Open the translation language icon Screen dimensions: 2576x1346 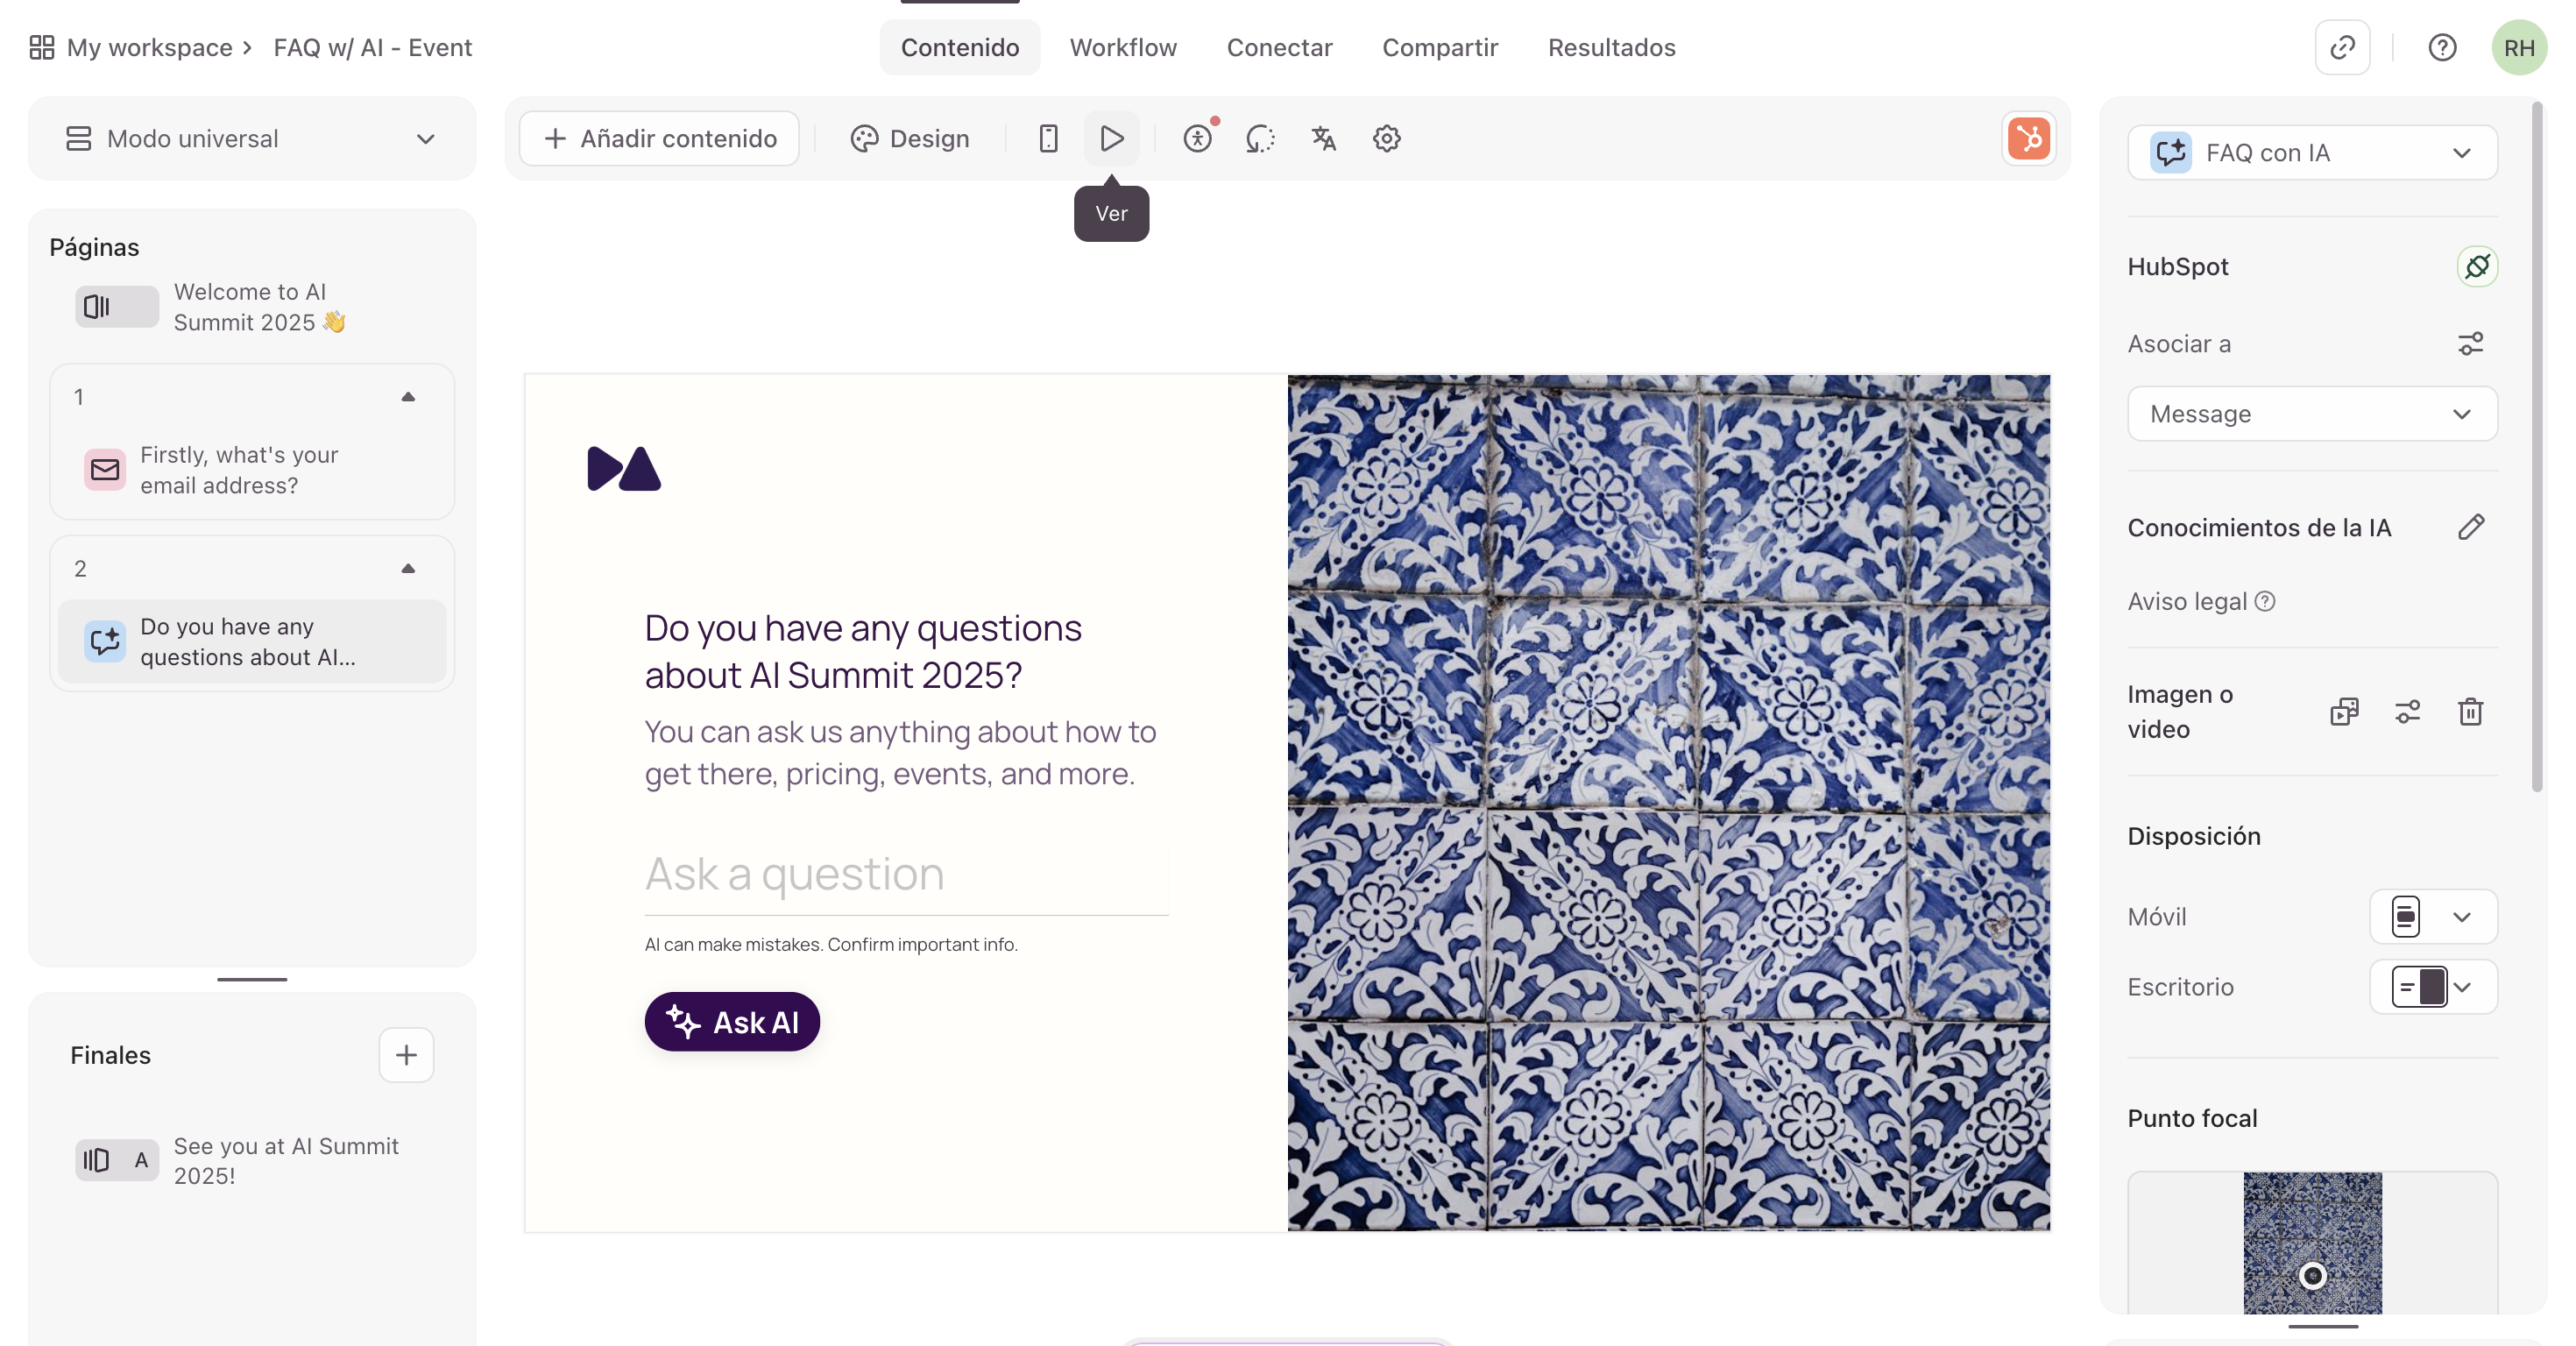click(1323, 138)
